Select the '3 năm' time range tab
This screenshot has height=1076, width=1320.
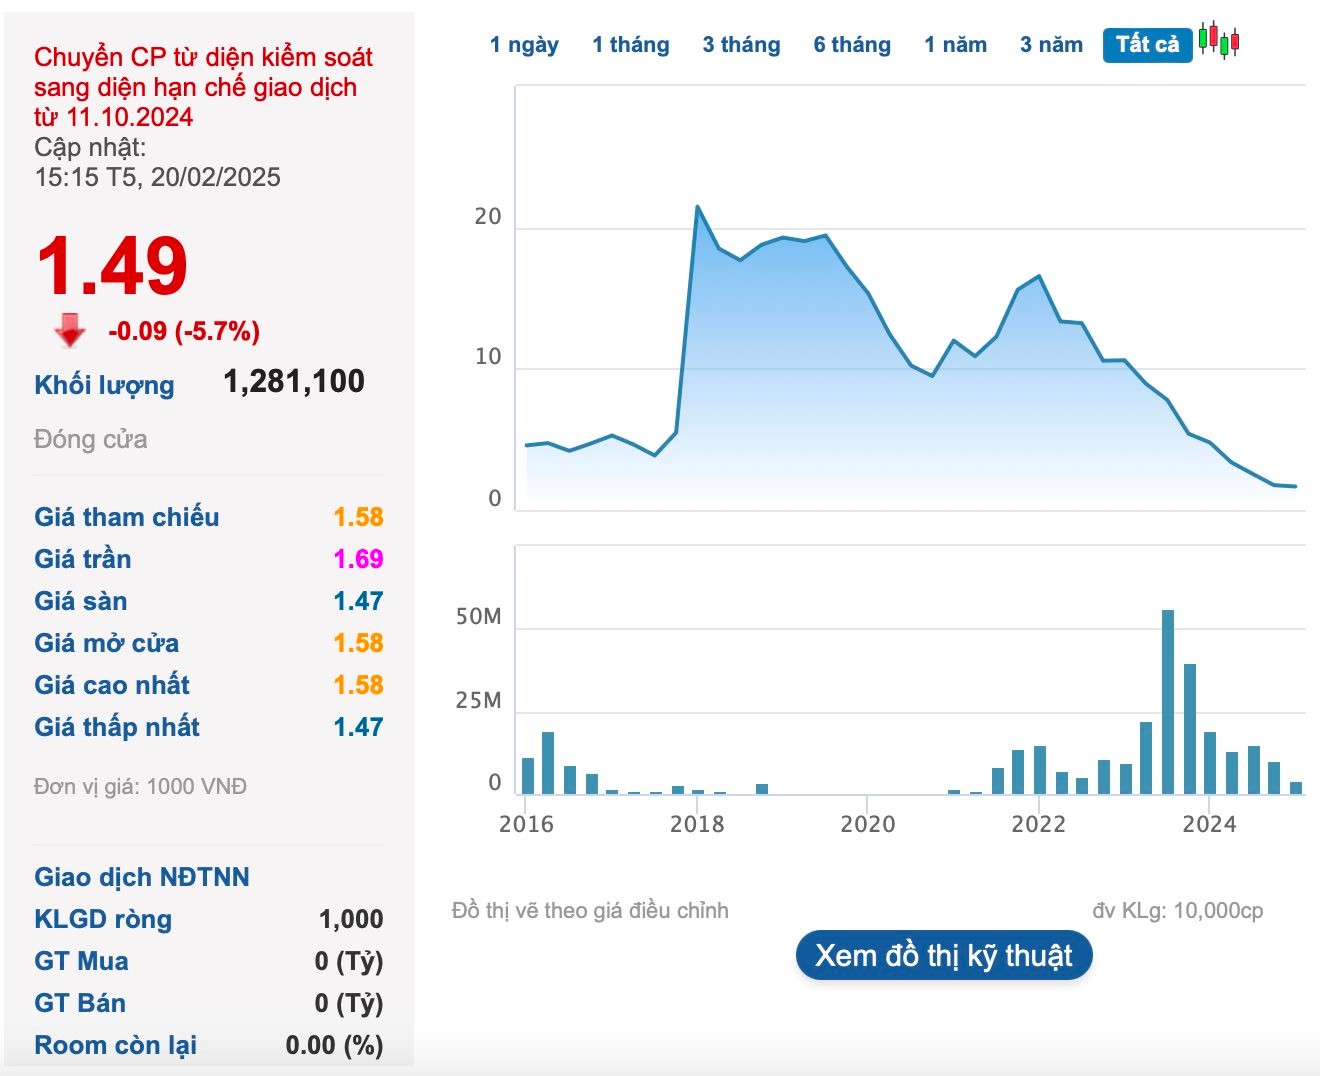pos(1051,45)
